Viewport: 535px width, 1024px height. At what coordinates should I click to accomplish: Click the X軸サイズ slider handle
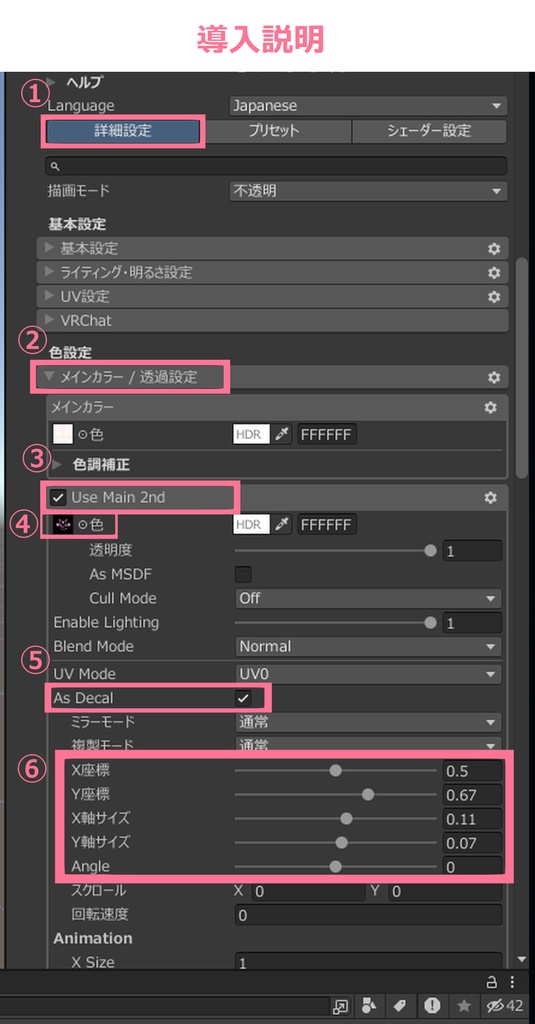(346, 819)
